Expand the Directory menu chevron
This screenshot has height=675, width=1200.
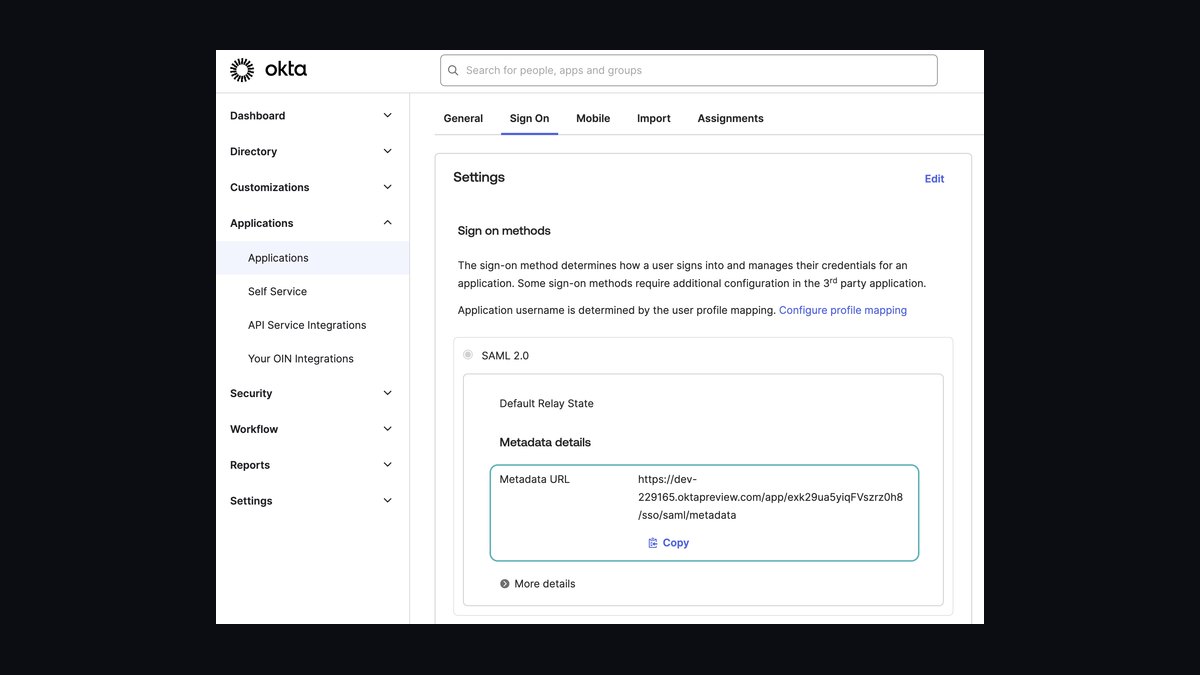(x=388, y=152)
